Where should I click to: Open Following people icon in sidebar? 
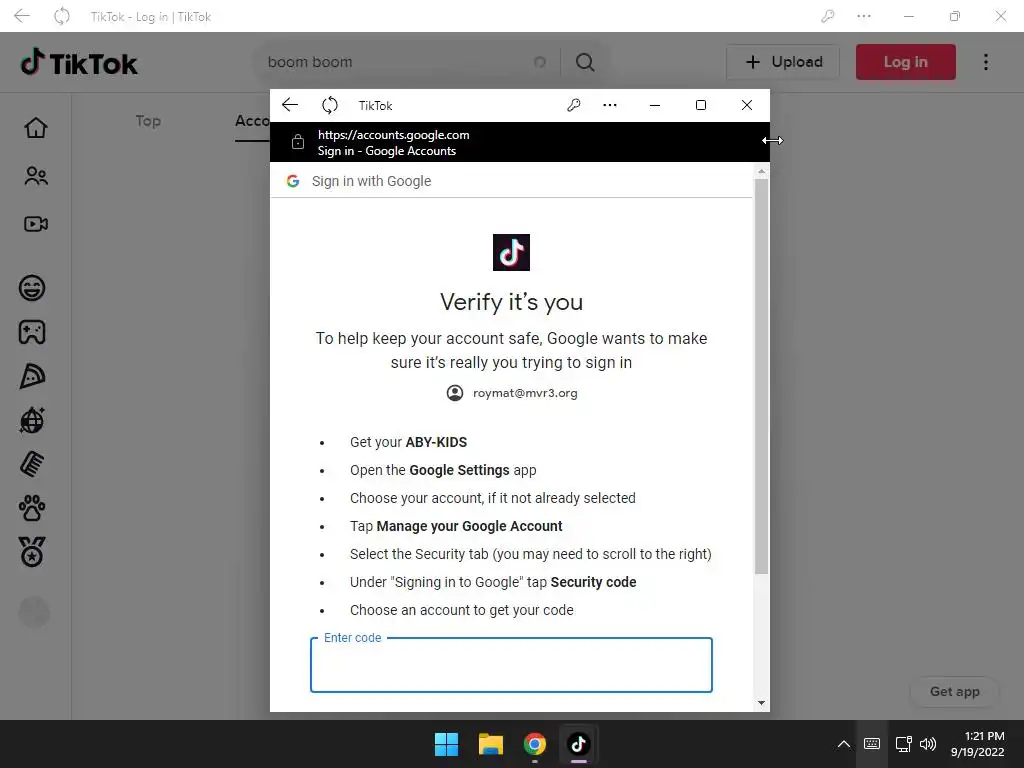pyautogui.click(x=36, y=176)
